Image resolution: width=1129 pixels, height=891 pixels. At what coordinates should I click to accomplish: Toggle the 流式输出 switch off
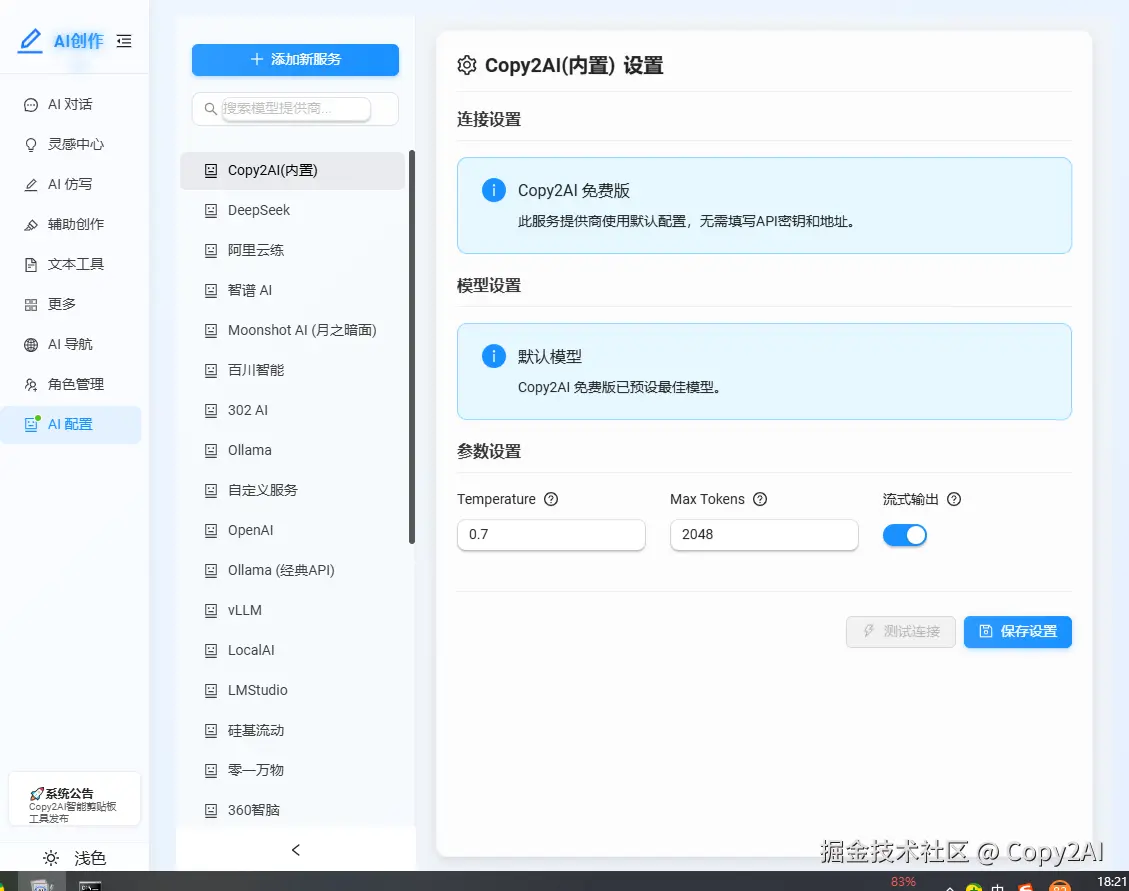pos(904,535)
